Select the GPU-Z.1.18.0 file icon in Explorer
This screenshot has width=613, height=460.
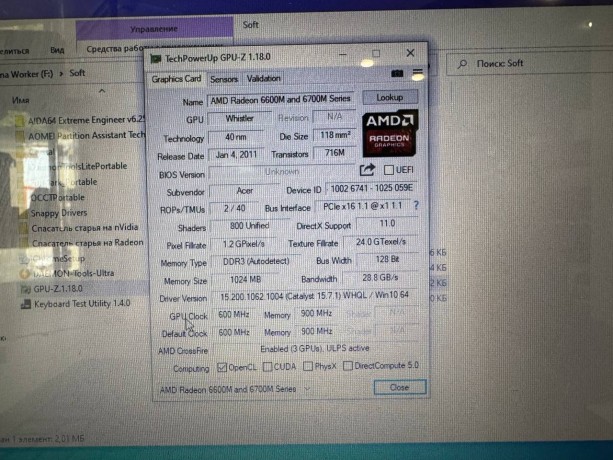[25, 289]
